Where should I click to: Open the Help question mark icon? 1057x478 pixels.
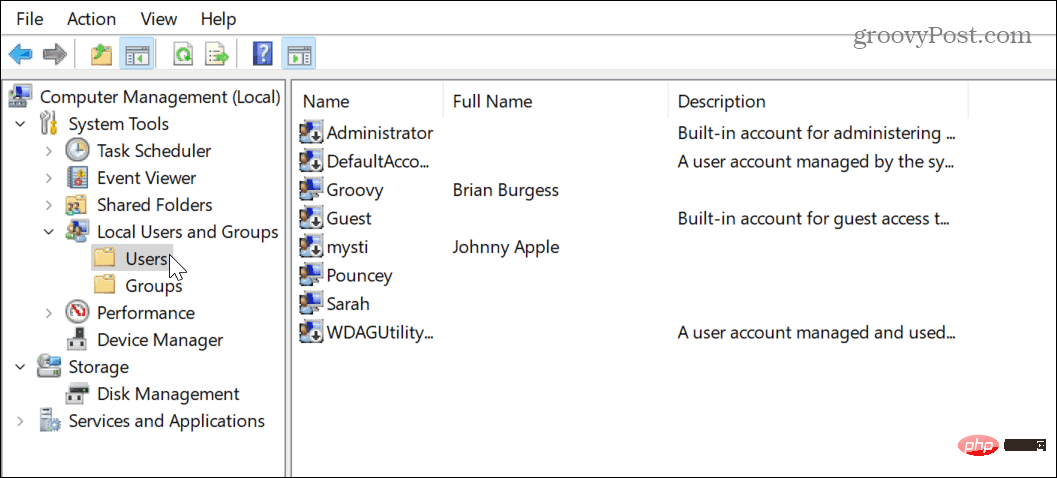(262, 54)
